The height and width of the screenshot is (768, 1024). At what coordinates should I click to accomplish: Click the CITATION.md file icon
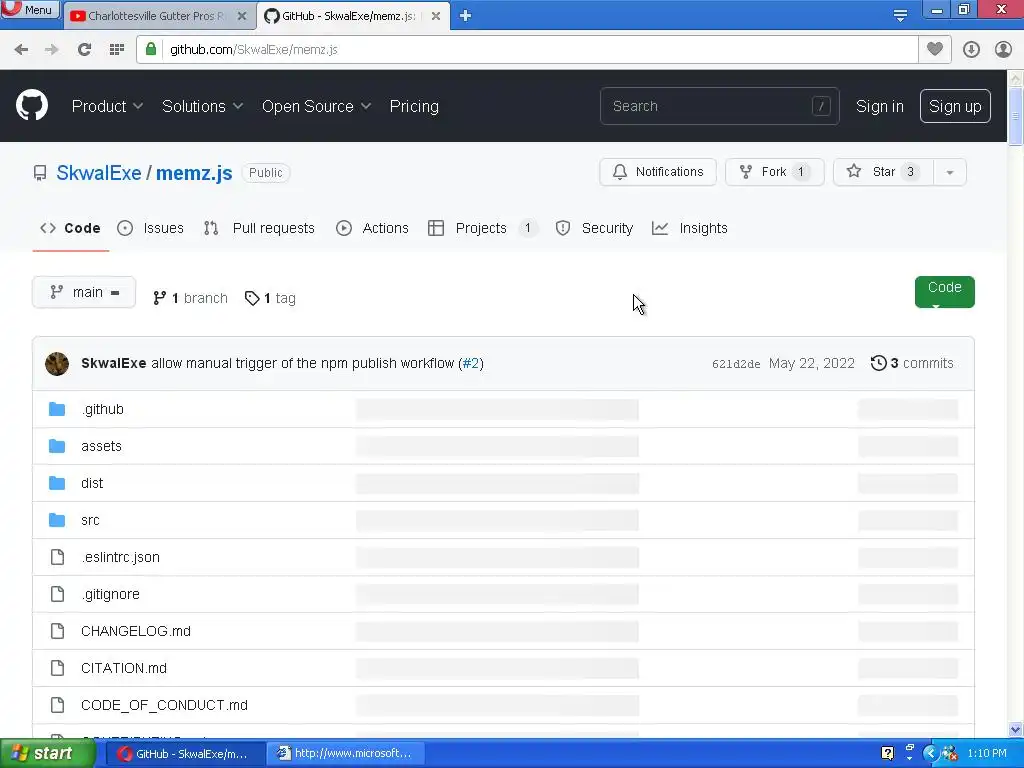(57, 668)
